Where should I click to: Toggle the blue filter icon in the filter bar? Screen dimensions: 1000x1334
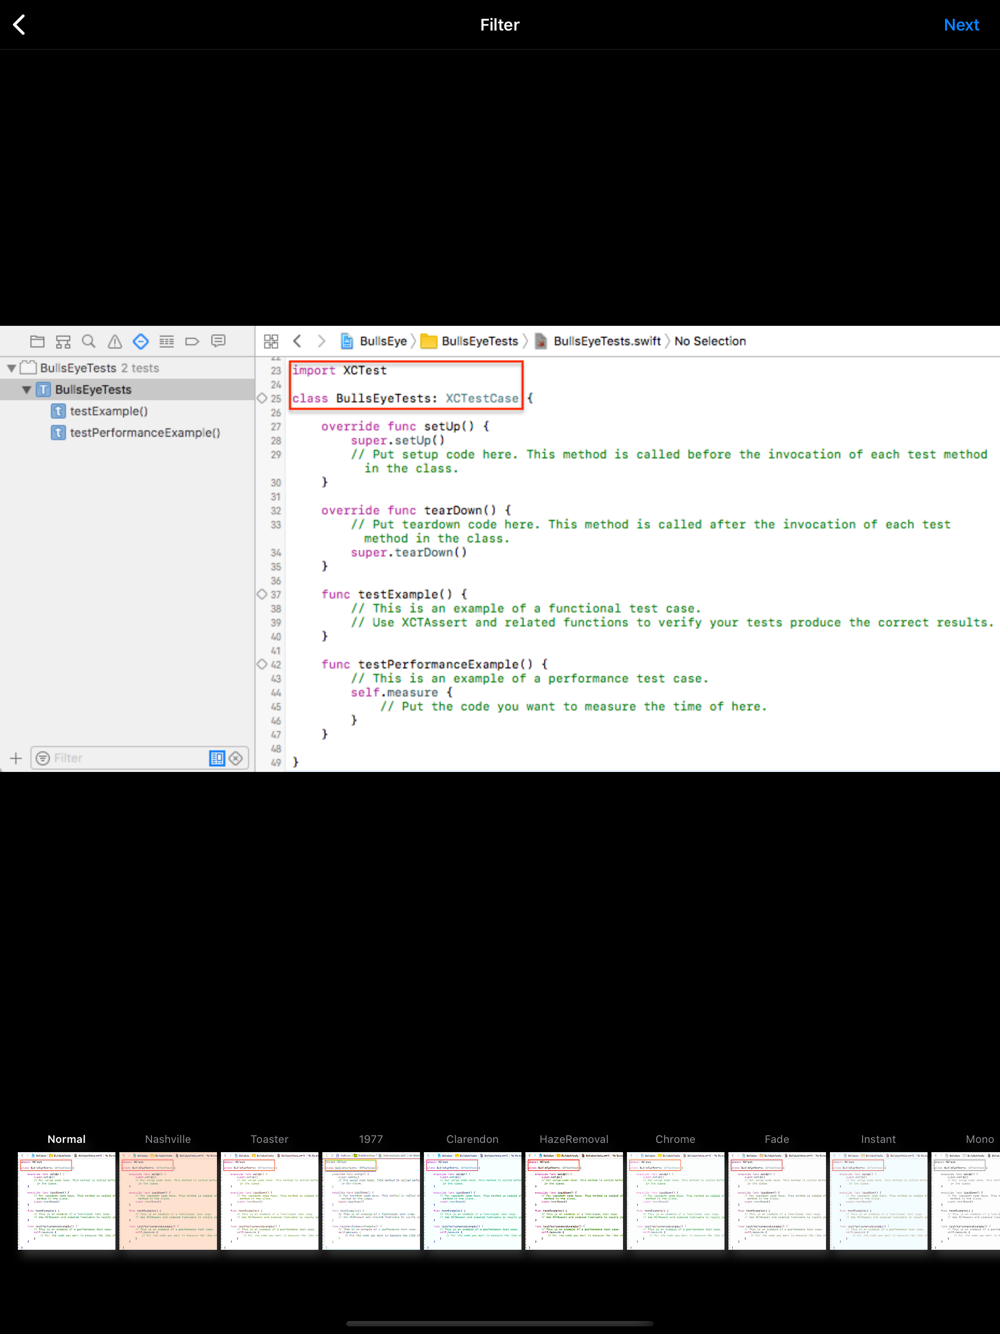[217, 758]
